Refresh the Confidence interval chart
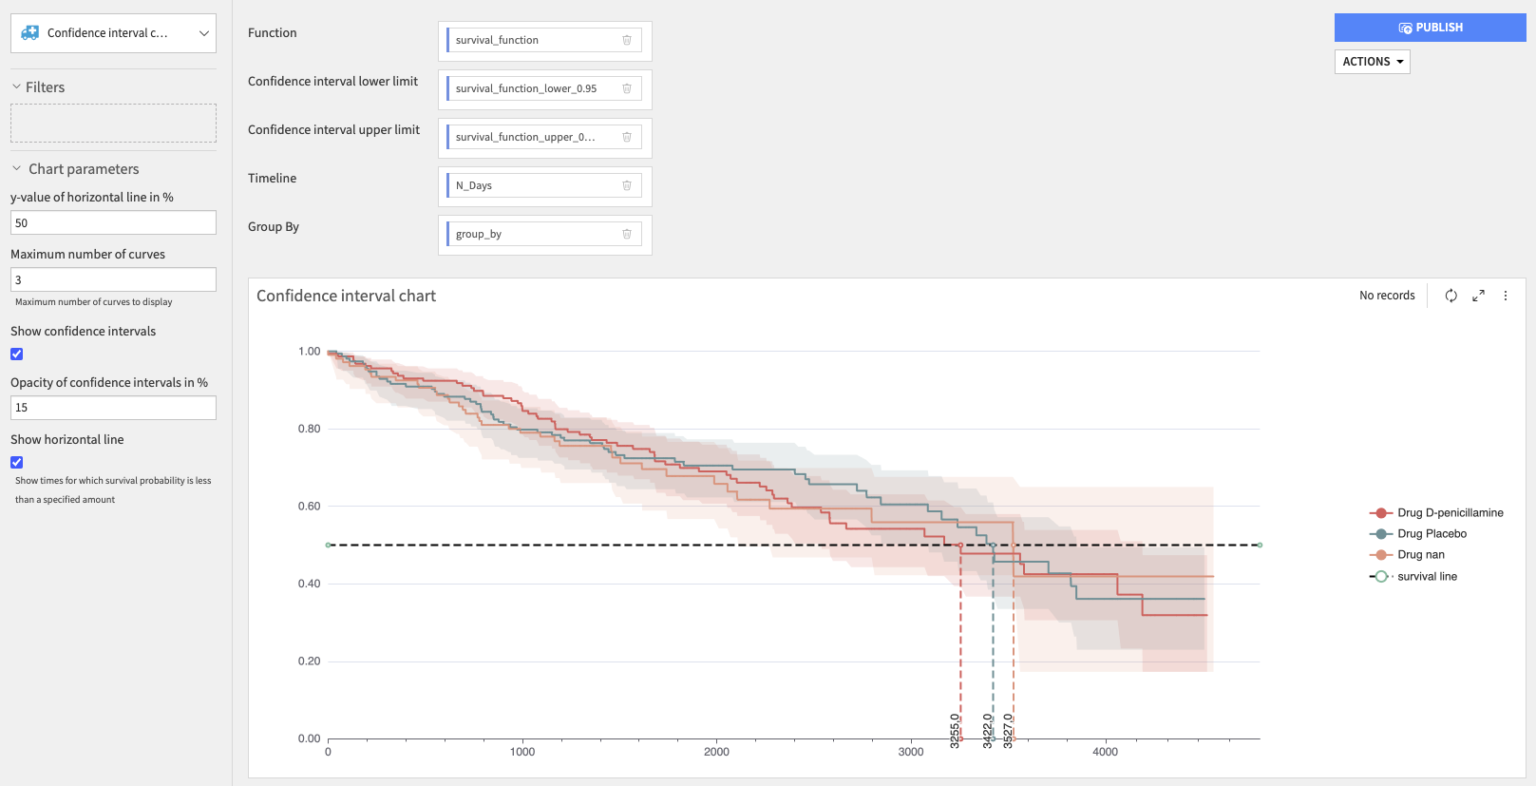The width and height of the screenshot is (1536, 786). click(x=1450, y=295)
